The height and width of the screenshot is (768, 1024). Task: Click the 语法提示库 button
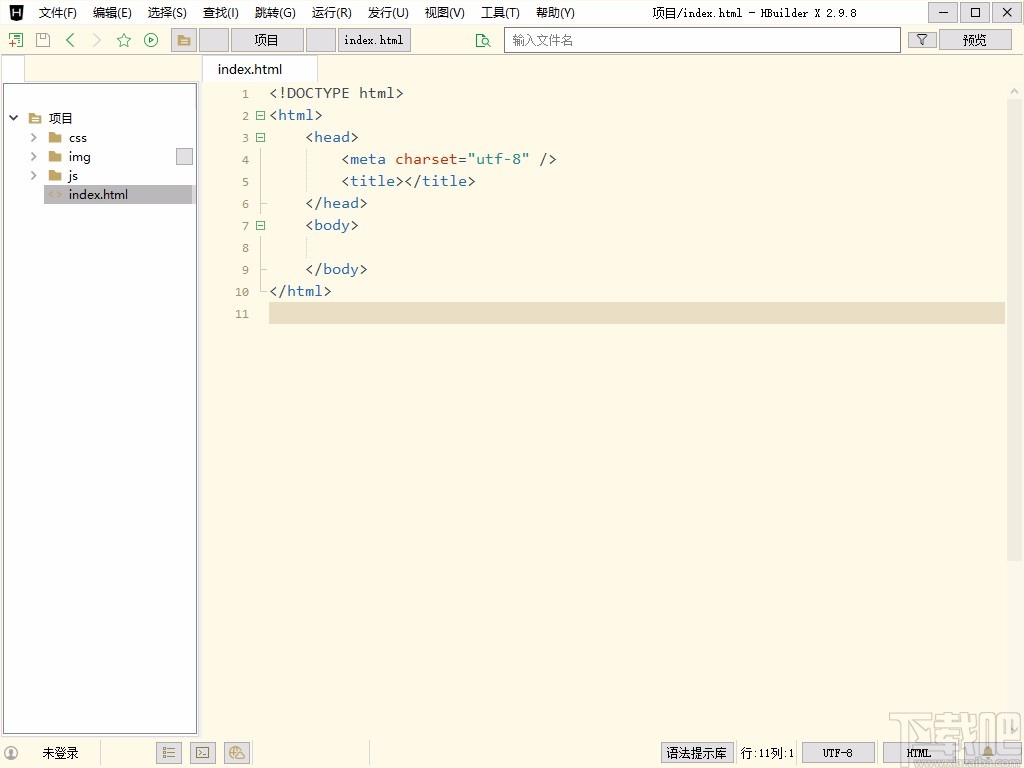coord(697,753)
